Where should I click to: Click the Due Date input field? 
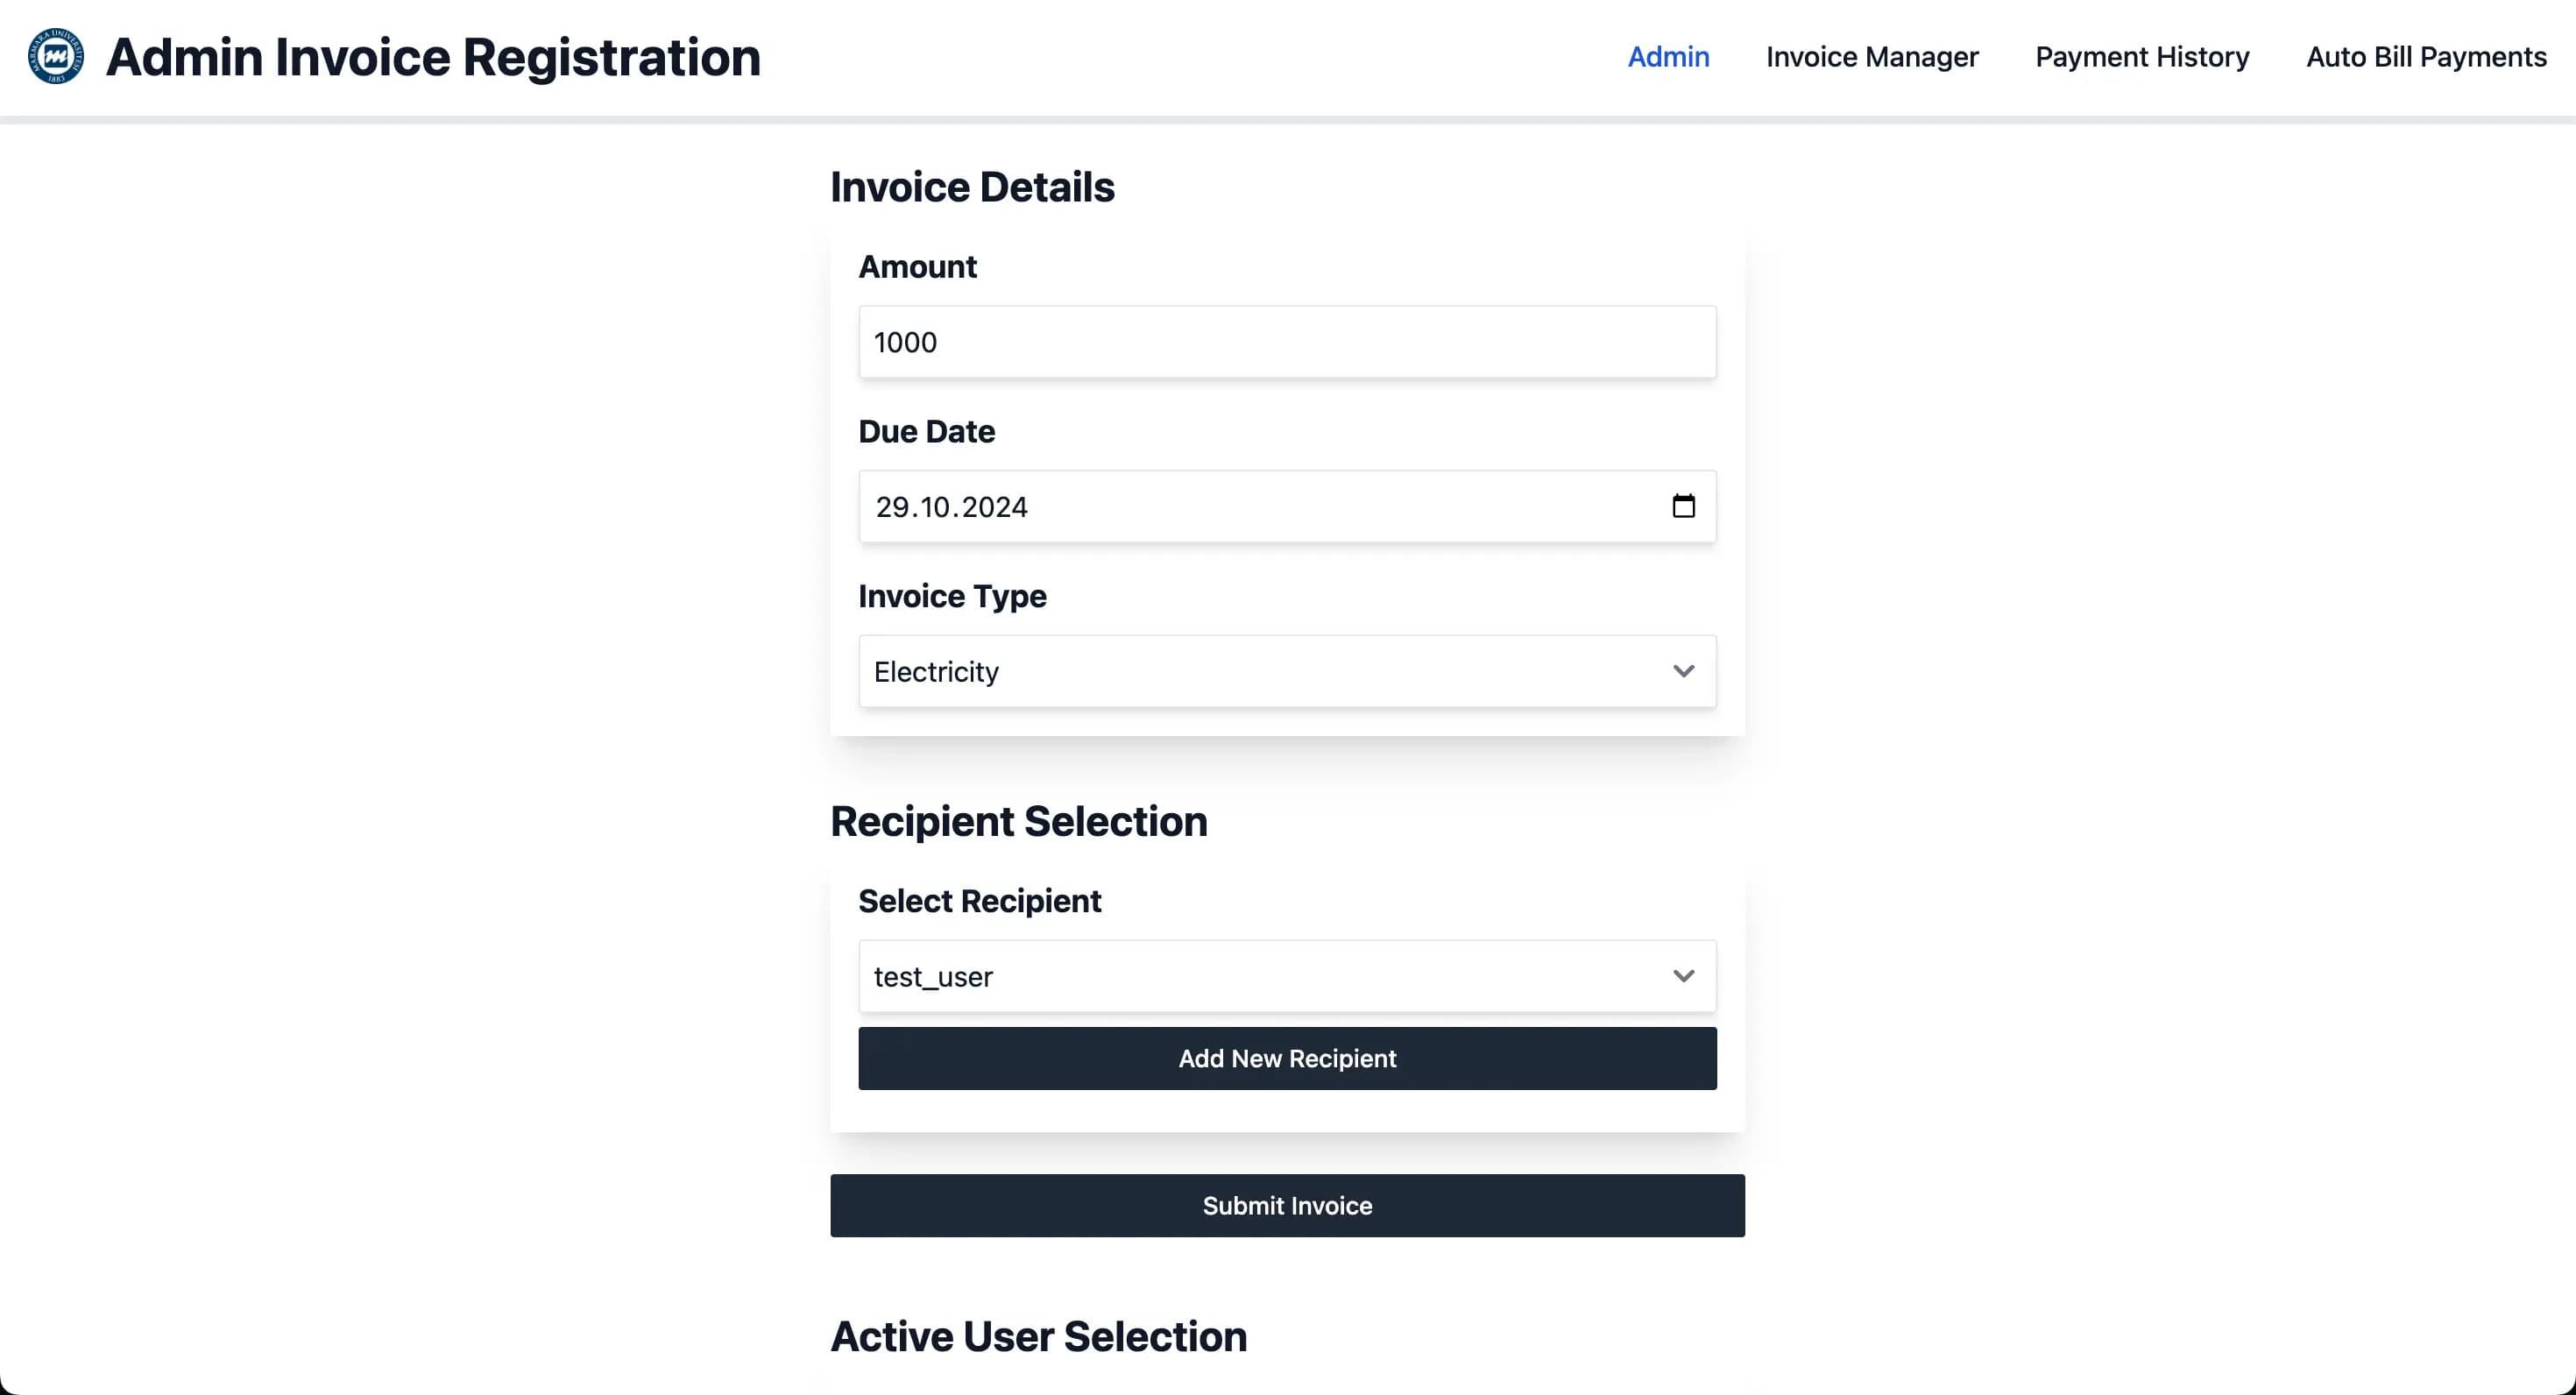point(1288,505)
